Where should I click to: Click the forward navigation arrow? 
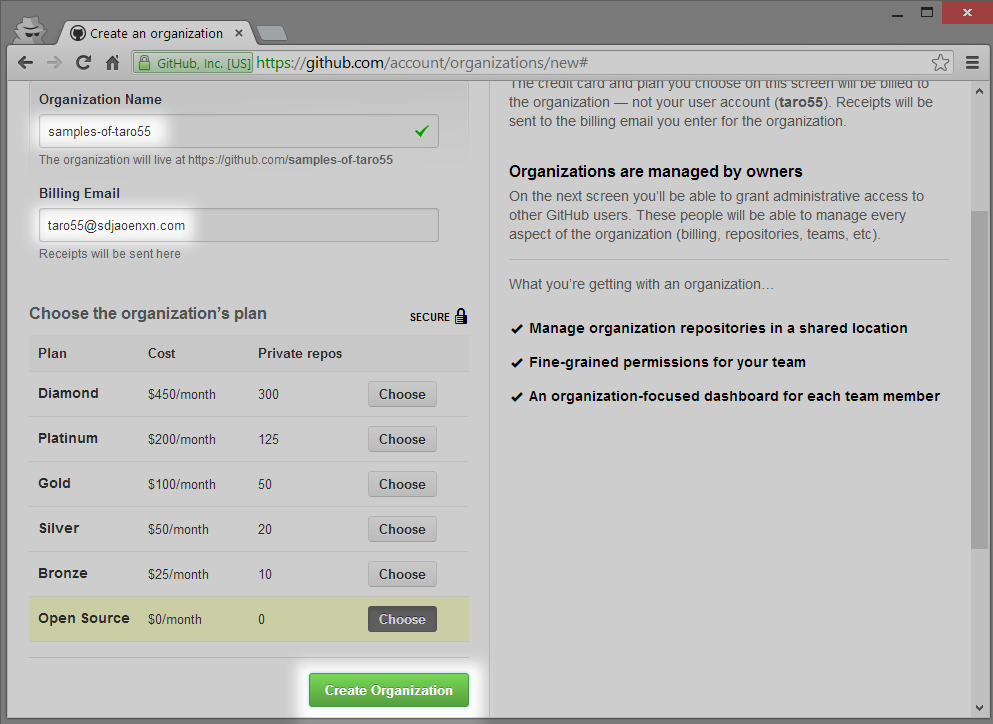point(54,63)
